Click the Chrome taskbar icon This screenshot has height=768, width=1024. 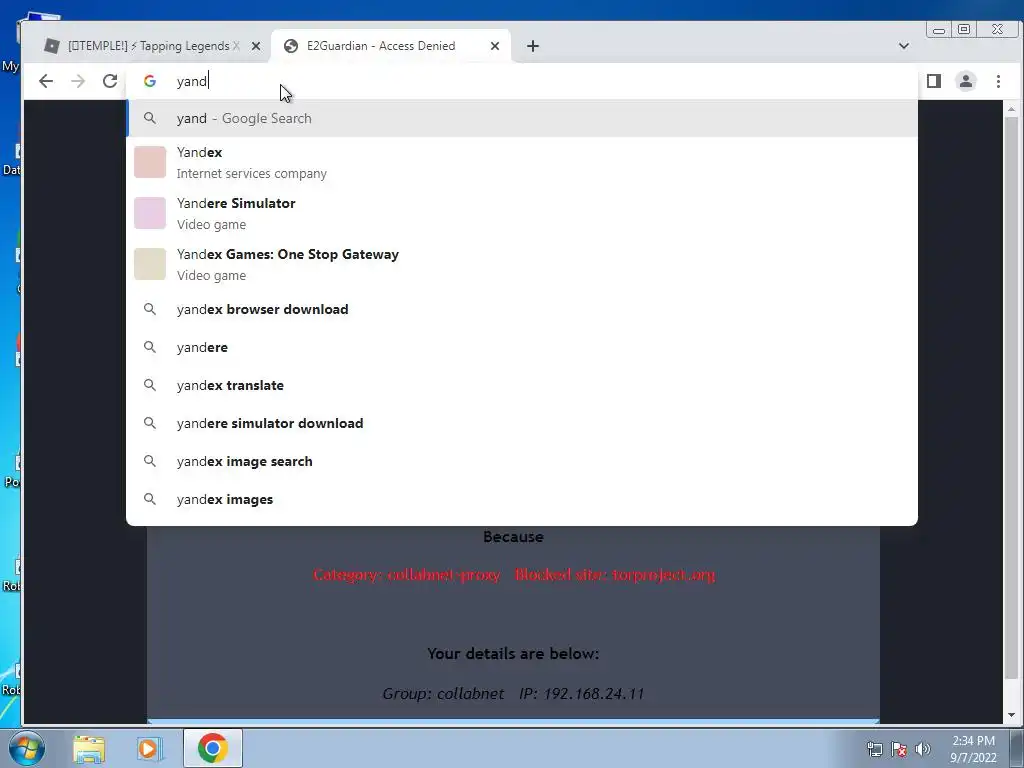(x=212, y=748)
